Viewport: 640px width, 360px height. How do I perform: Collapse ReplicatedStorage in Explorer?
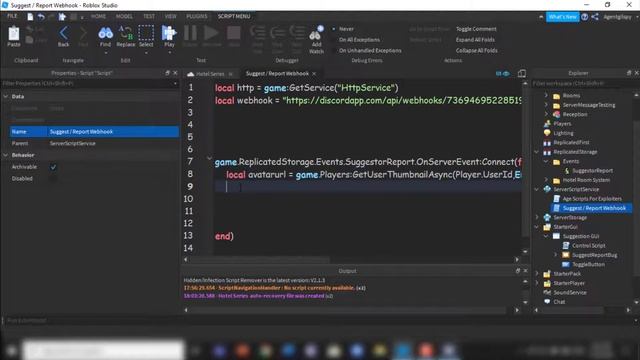point(537,152)
